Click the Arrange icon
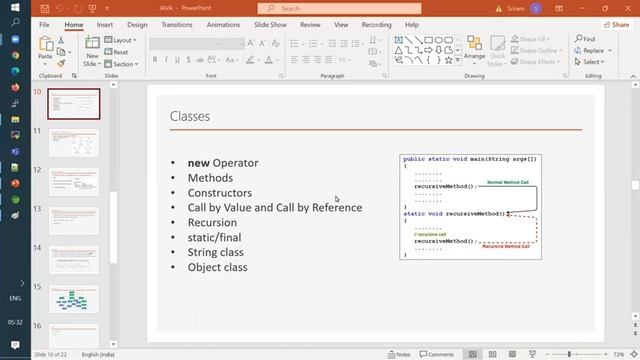The height and width of the screenshot is (360, 640). (x=474, y=42)
